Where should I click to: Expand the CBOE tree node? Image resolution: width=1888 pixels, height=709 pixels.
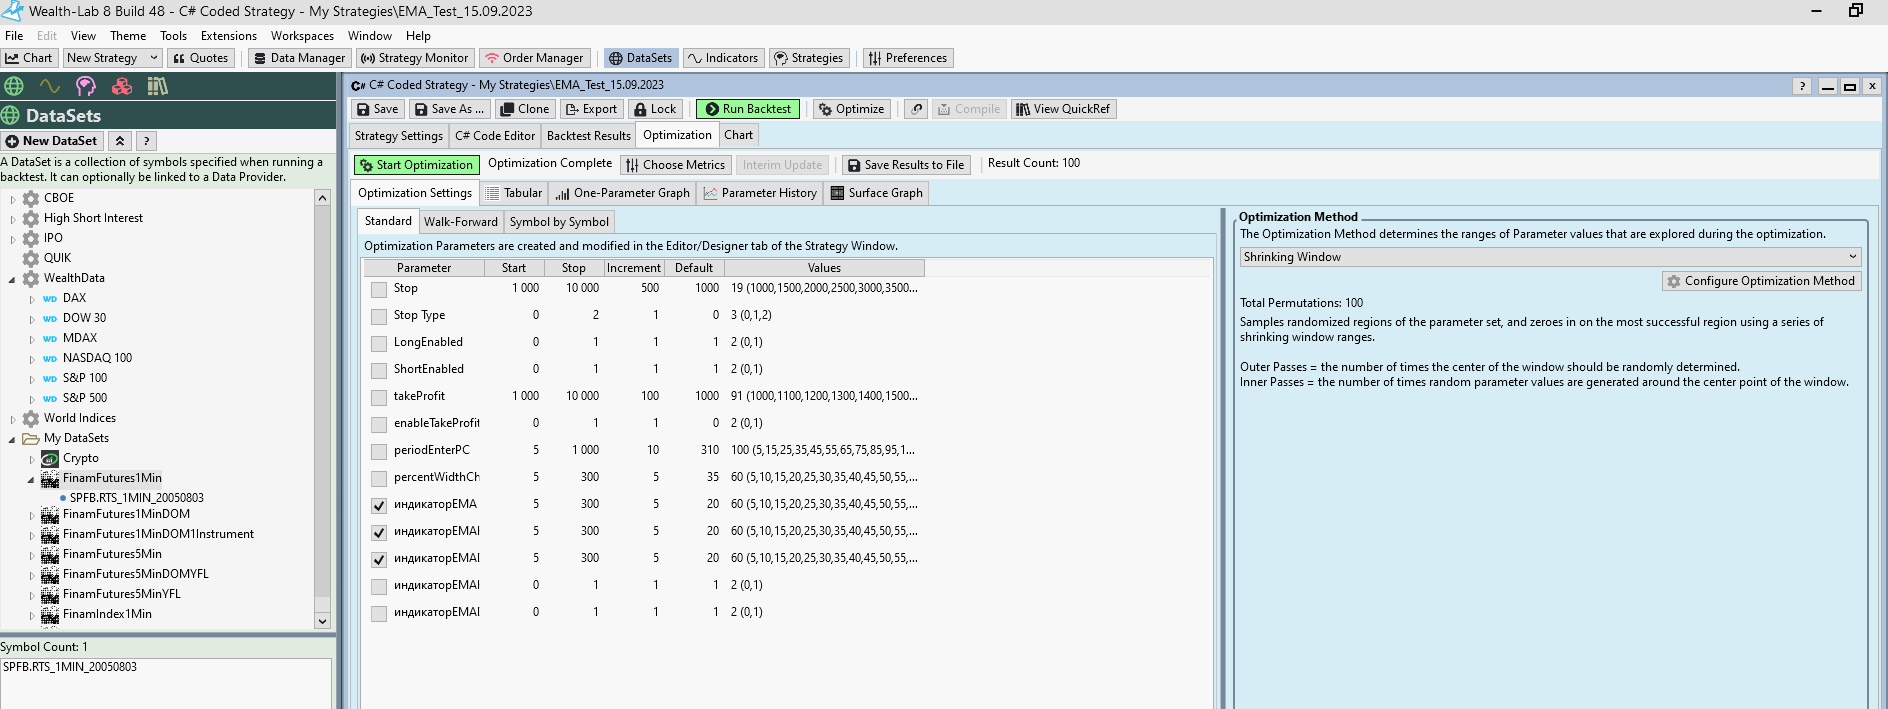pyautogui.click(x=13, y=199)
